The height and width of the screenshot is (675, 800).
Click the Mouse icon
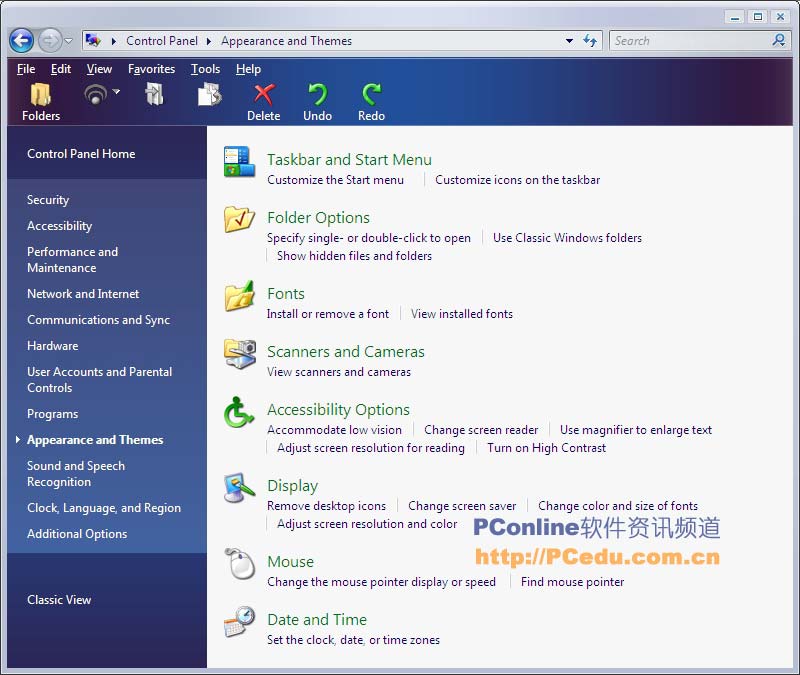point(239,563)
